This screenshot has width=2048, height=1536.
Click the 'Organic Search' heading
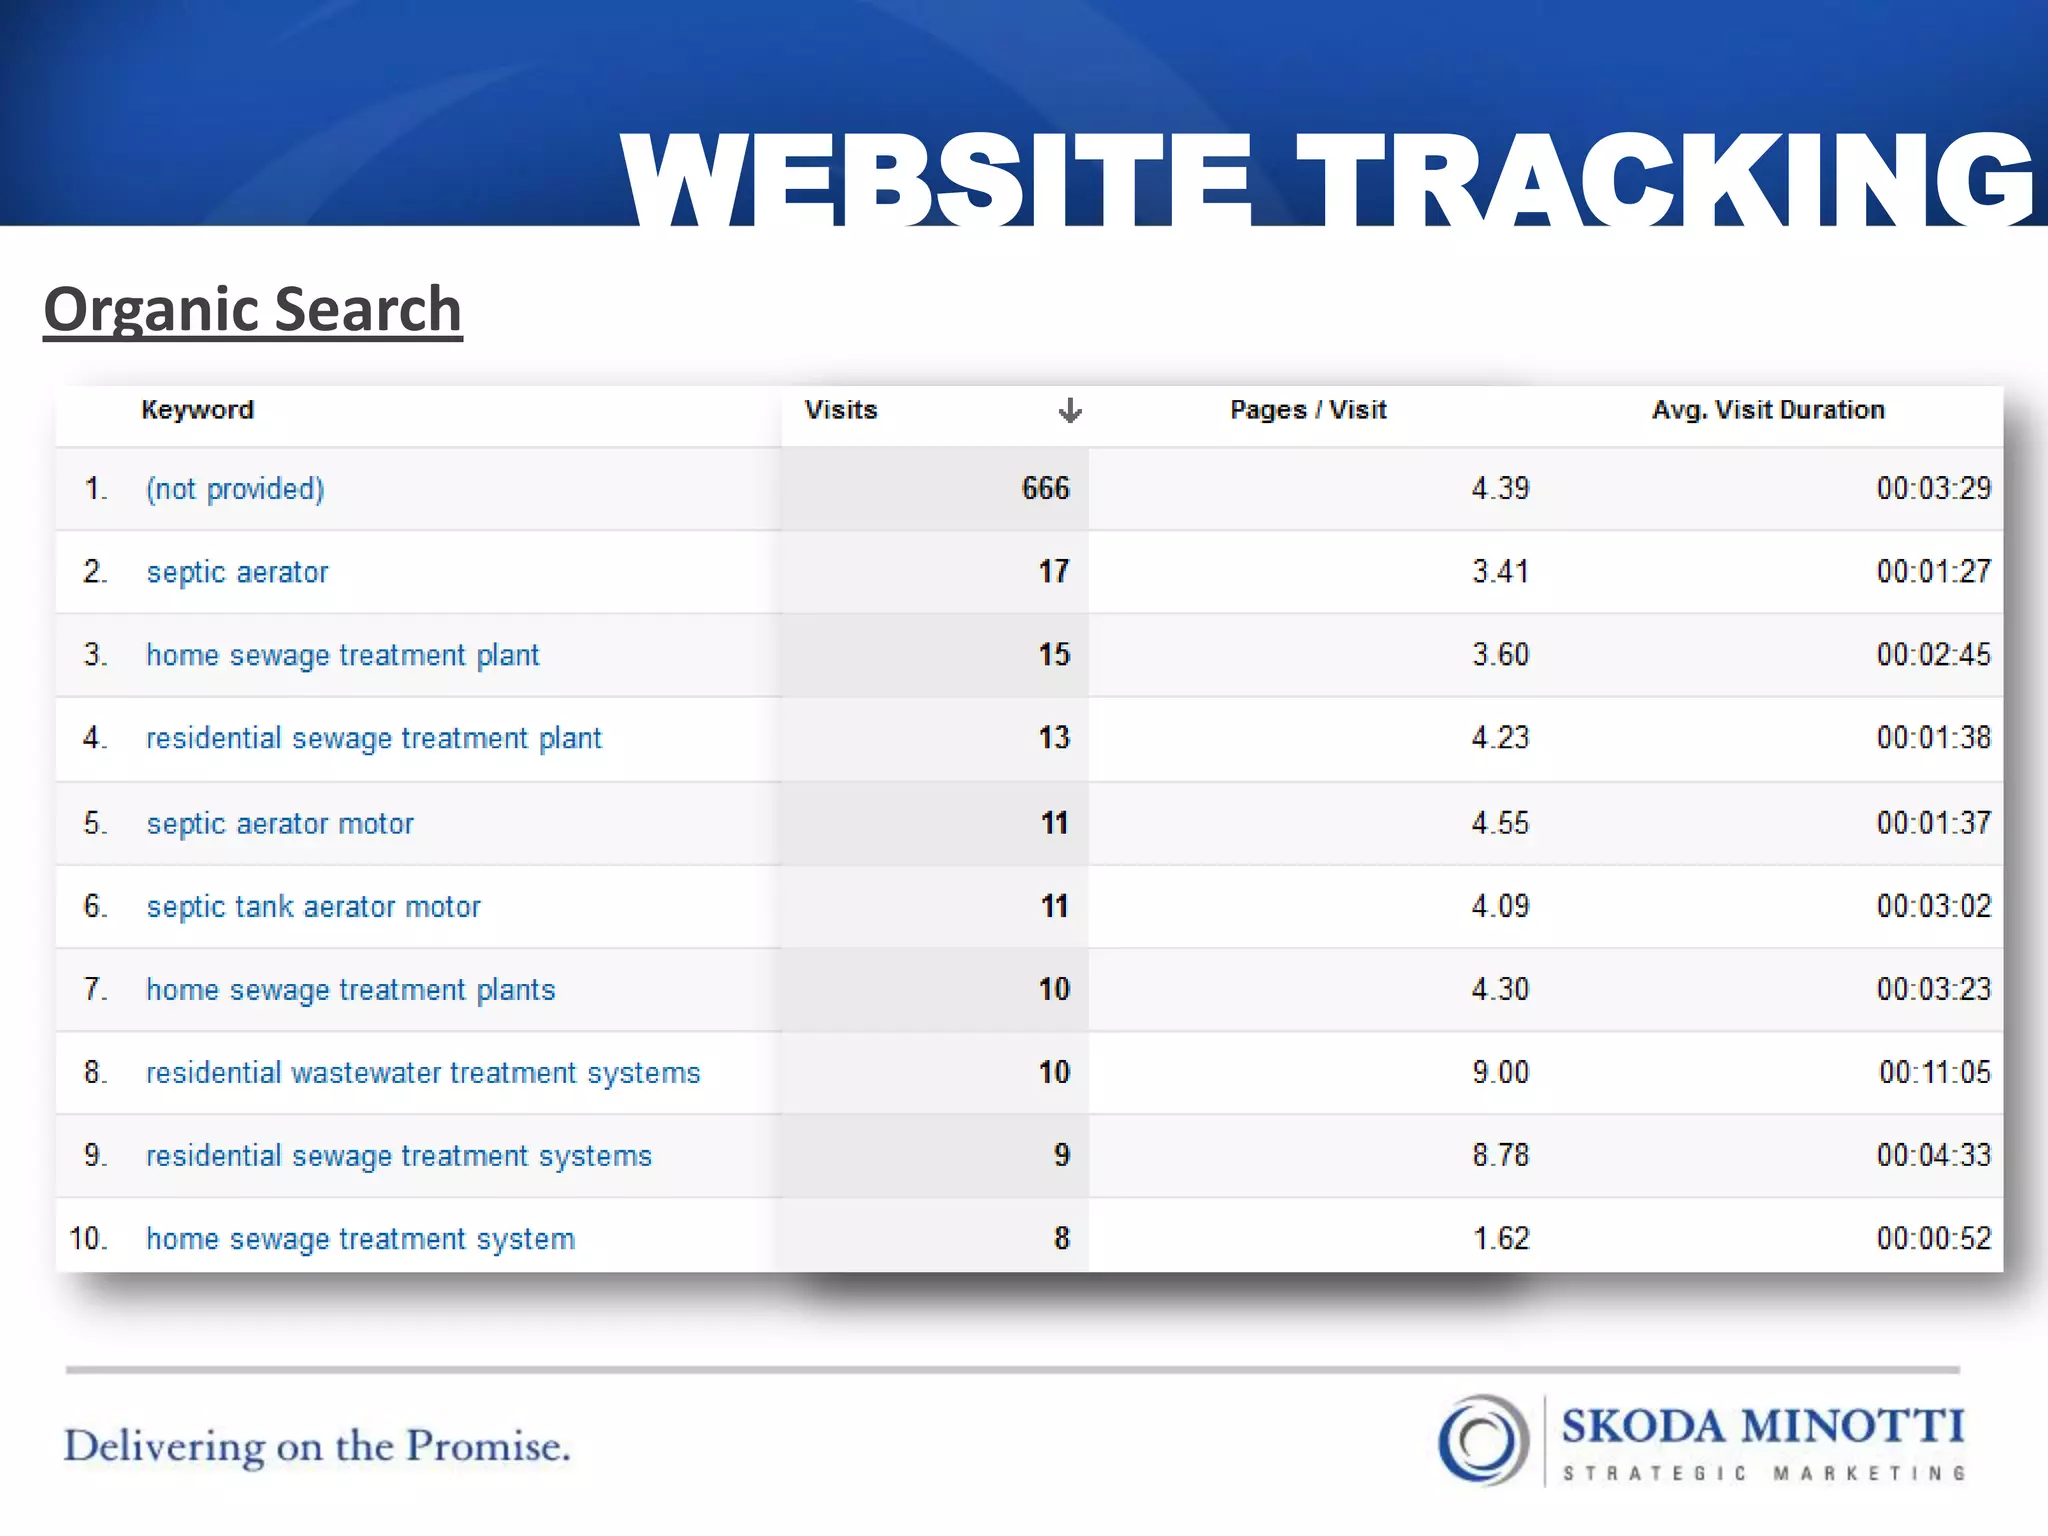coord(253,311)
